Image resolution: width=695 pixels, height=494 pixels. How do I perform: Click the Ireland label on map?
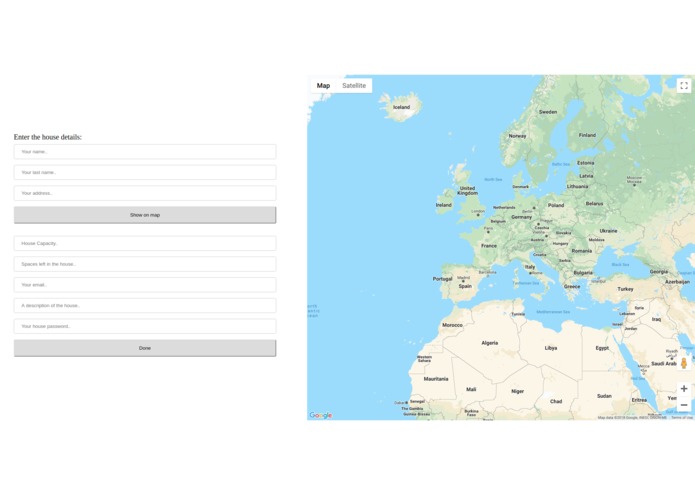tap(444, 205)
